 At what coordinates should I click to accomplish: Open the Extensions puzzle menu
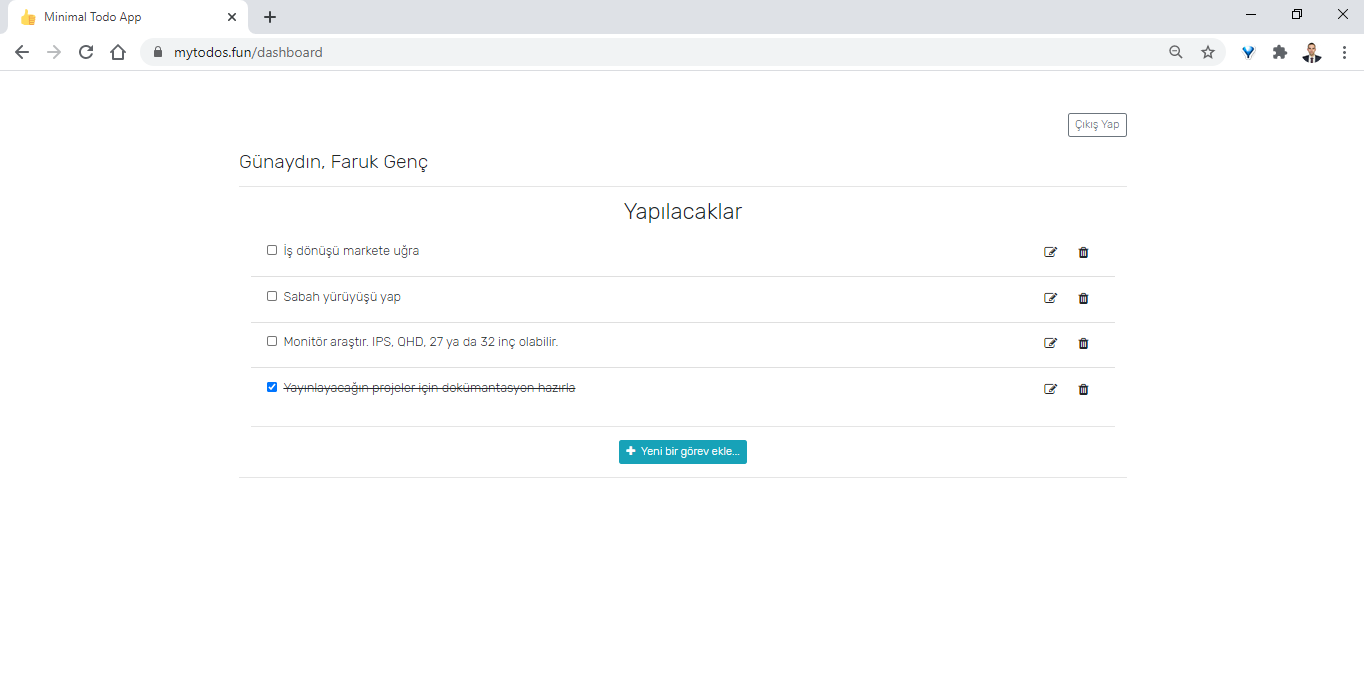coord(1280,52)
